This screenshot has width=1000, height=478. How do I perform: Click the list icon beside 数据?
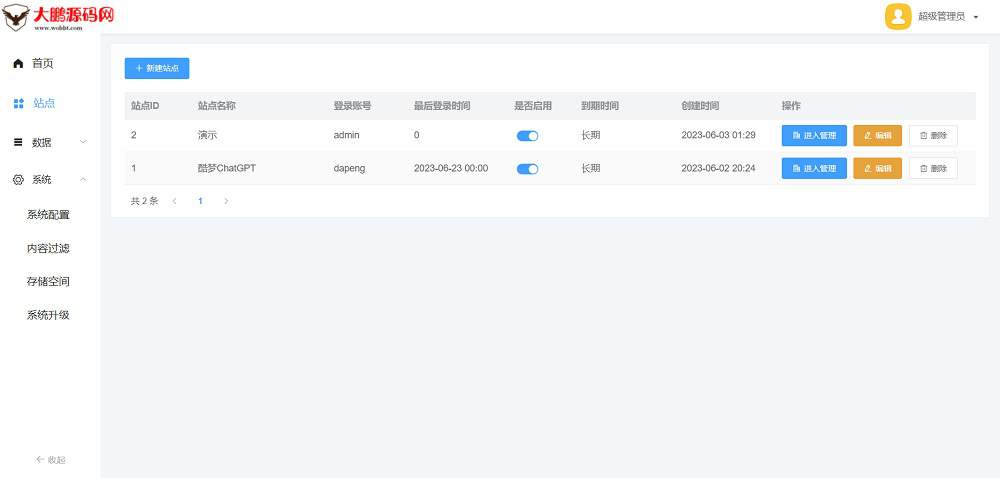[x=18, y=142]
